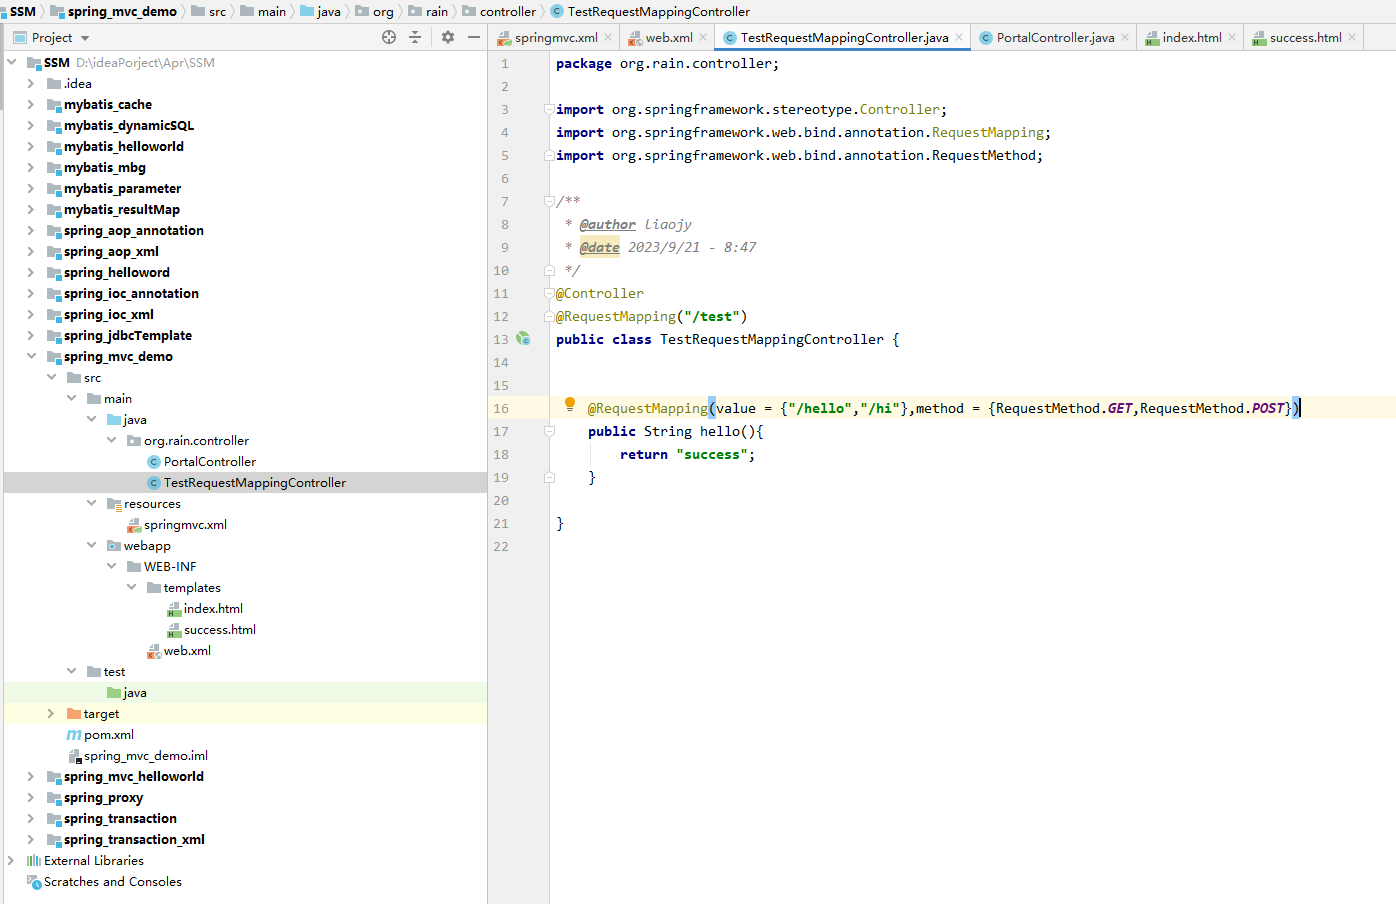Click SSM in the breadcrumb bar
The width and height of the screenshot is (1396, 904).
(22, 11)
